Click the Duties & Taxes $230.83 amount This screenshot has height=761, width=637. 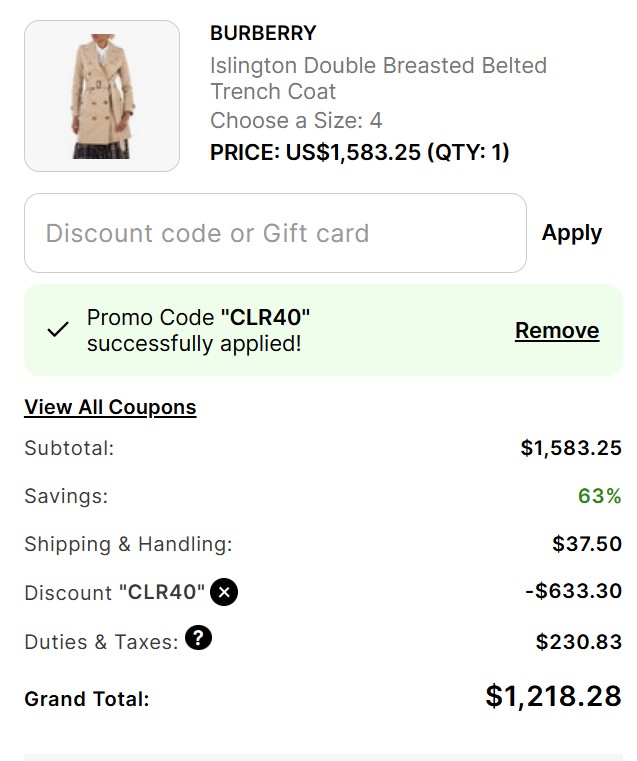(x=578, y=642)
